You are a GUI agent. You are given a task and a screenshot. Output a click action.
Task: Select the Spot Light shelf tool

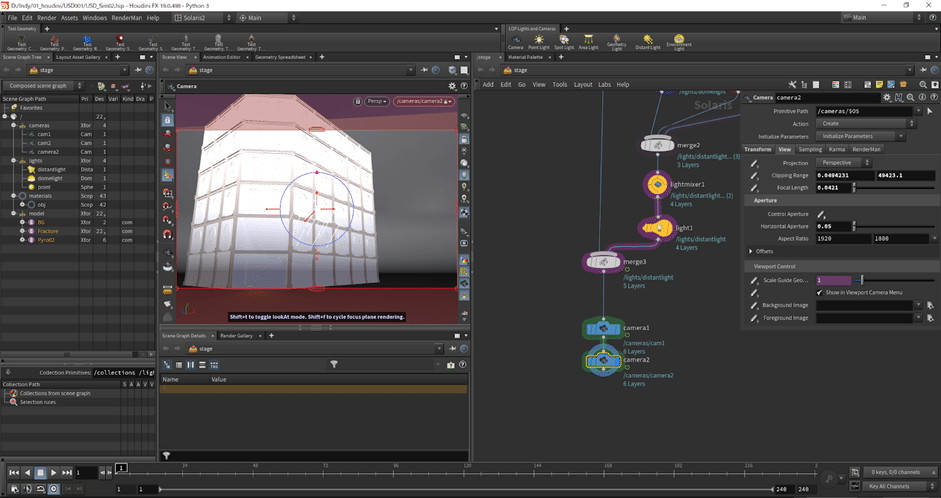[564, 41]
